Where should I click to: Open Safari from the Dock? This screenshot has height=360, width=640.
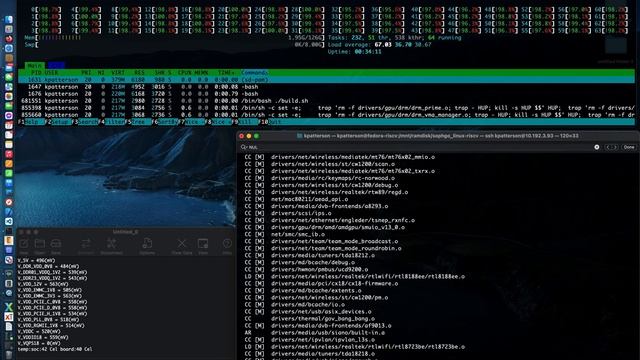(x=9, y=48)
